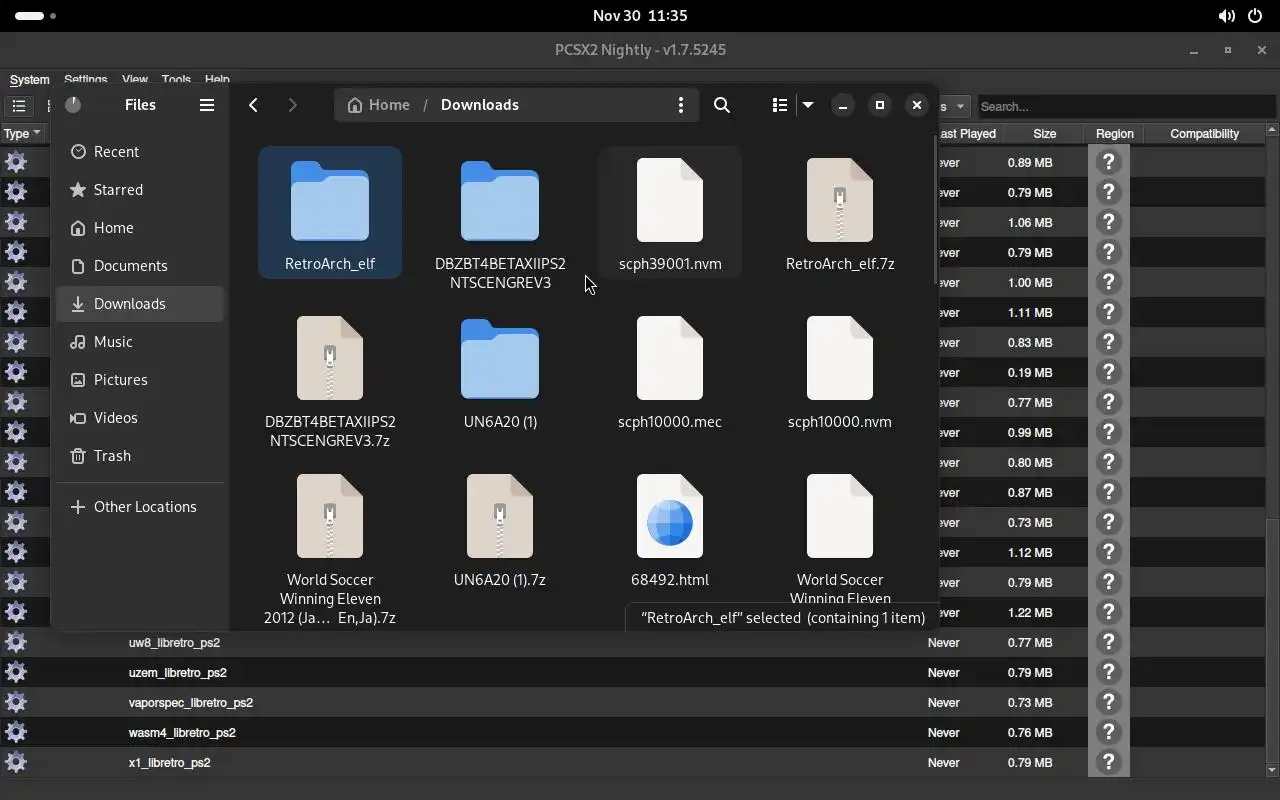The height and width of the screenshot is (800, 1280).
Task: Go to Home in Files sidebar
Action: [140, 228]
